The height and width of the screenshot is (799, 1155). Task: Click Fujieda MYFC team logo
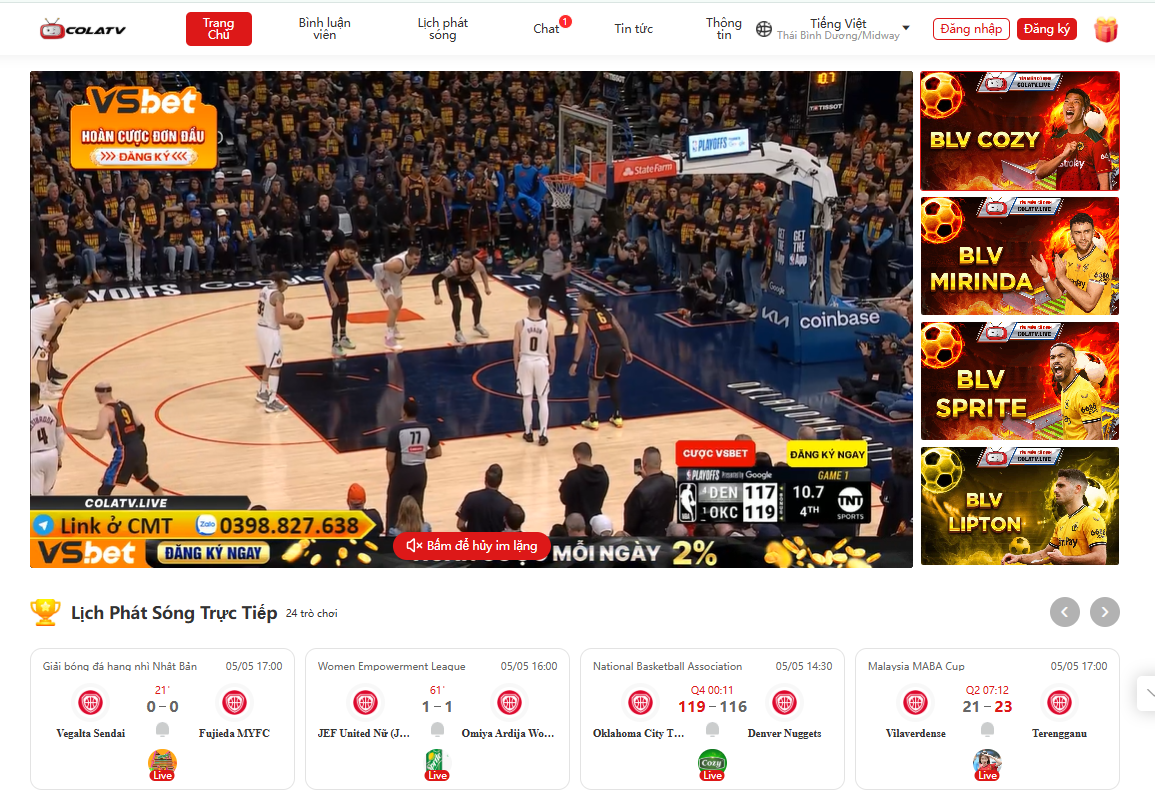tap(234, 703)
